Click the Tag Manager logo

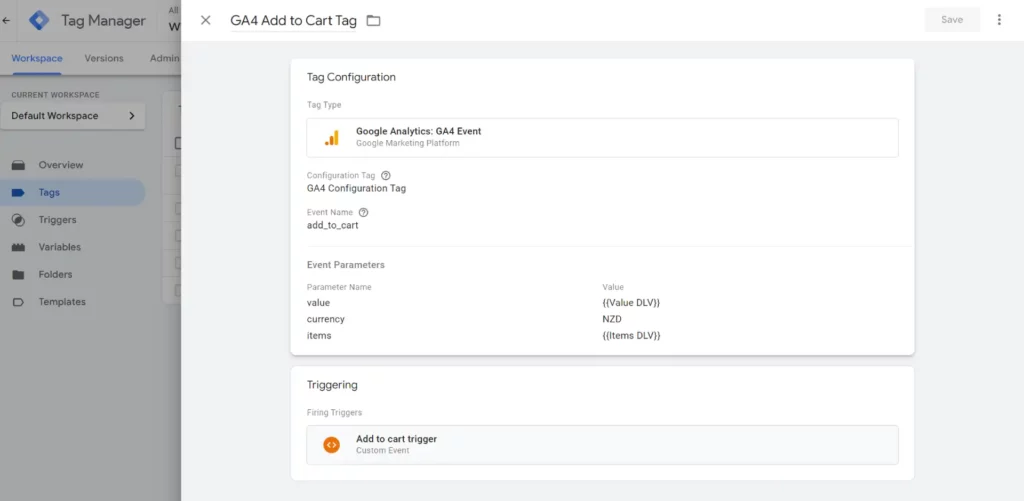coord(39,20)
